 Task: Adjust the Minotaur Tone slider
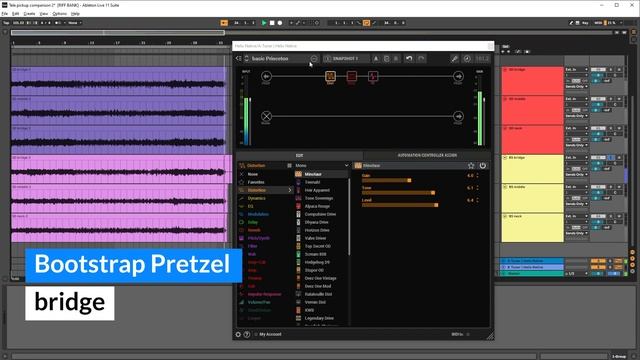[x=398, y=193]
